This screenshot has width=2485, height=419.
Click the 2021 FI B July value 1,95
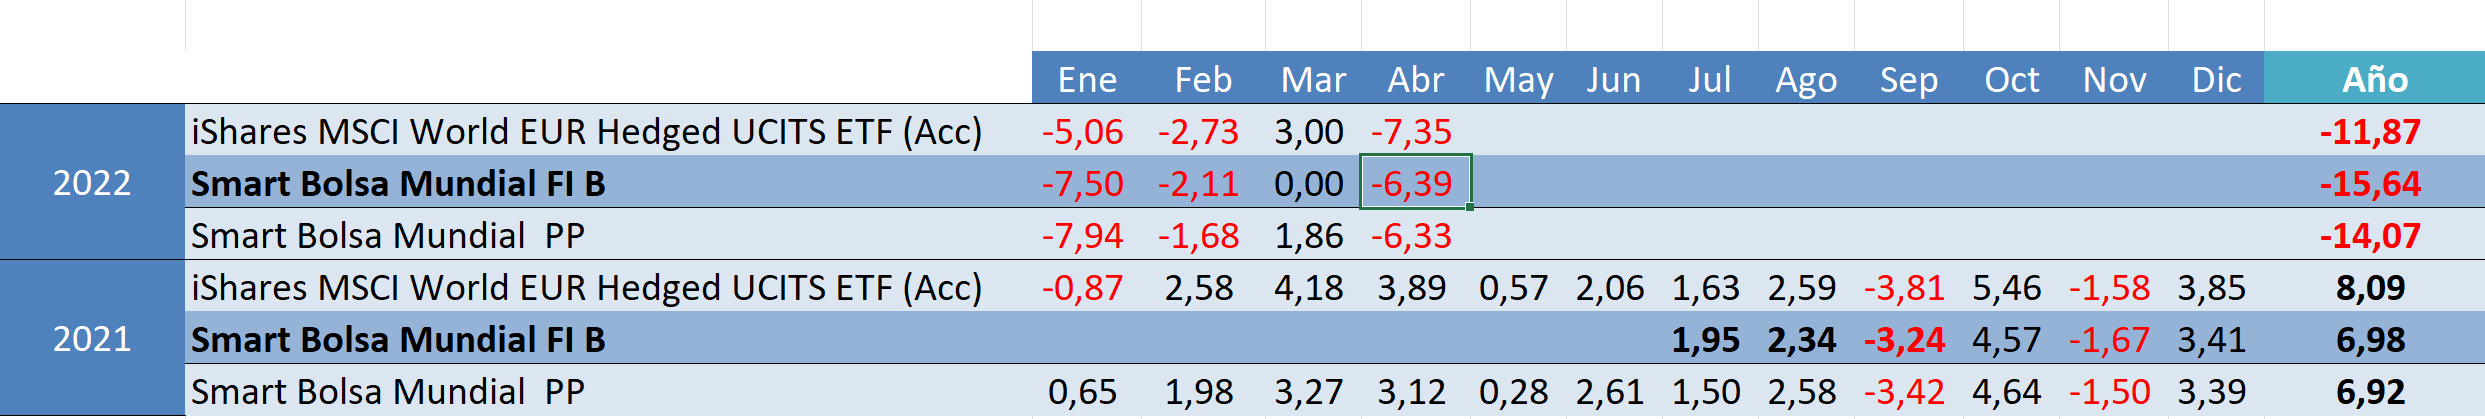[1706, 340]
